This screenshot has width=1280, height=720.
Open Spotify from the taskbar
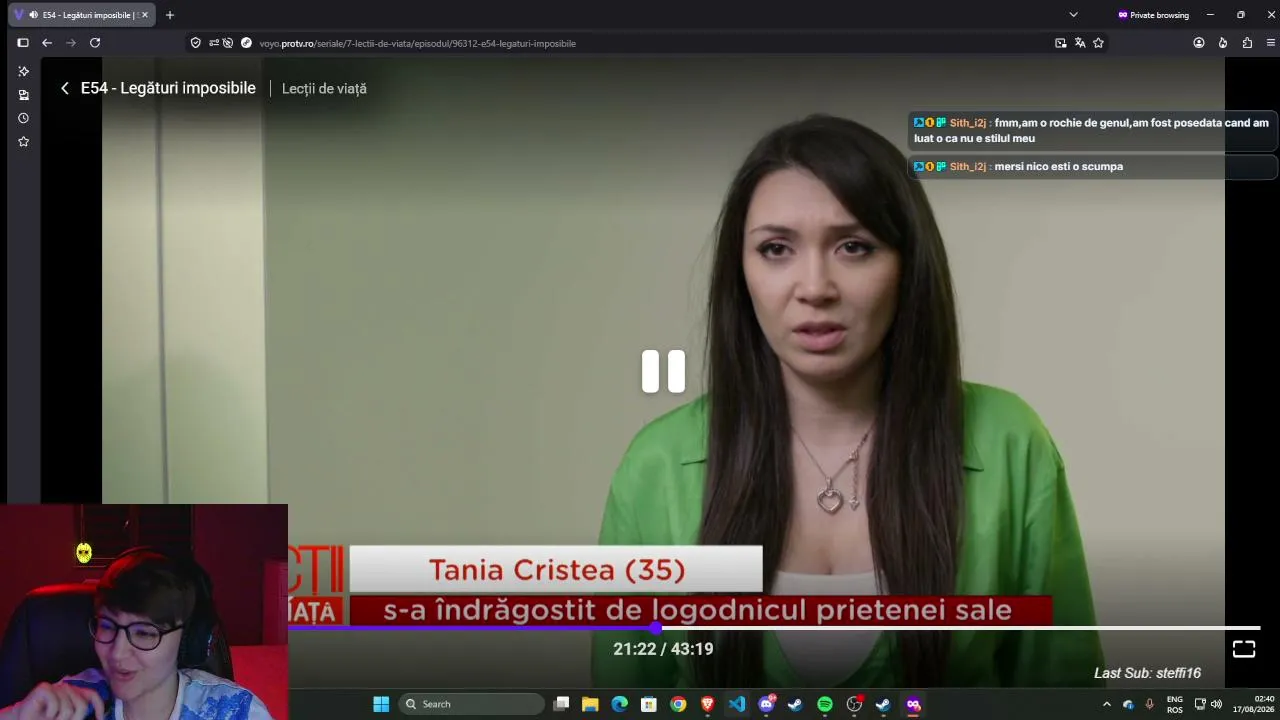[x=825, y=704]
